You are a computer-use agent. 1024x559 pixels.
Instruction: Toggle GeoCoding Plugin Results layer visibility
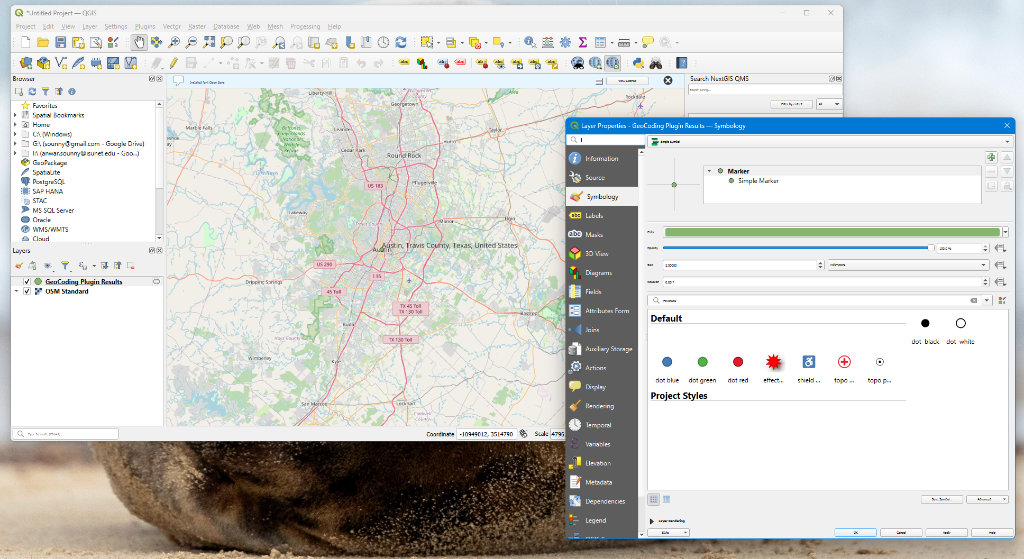point(26,282)
